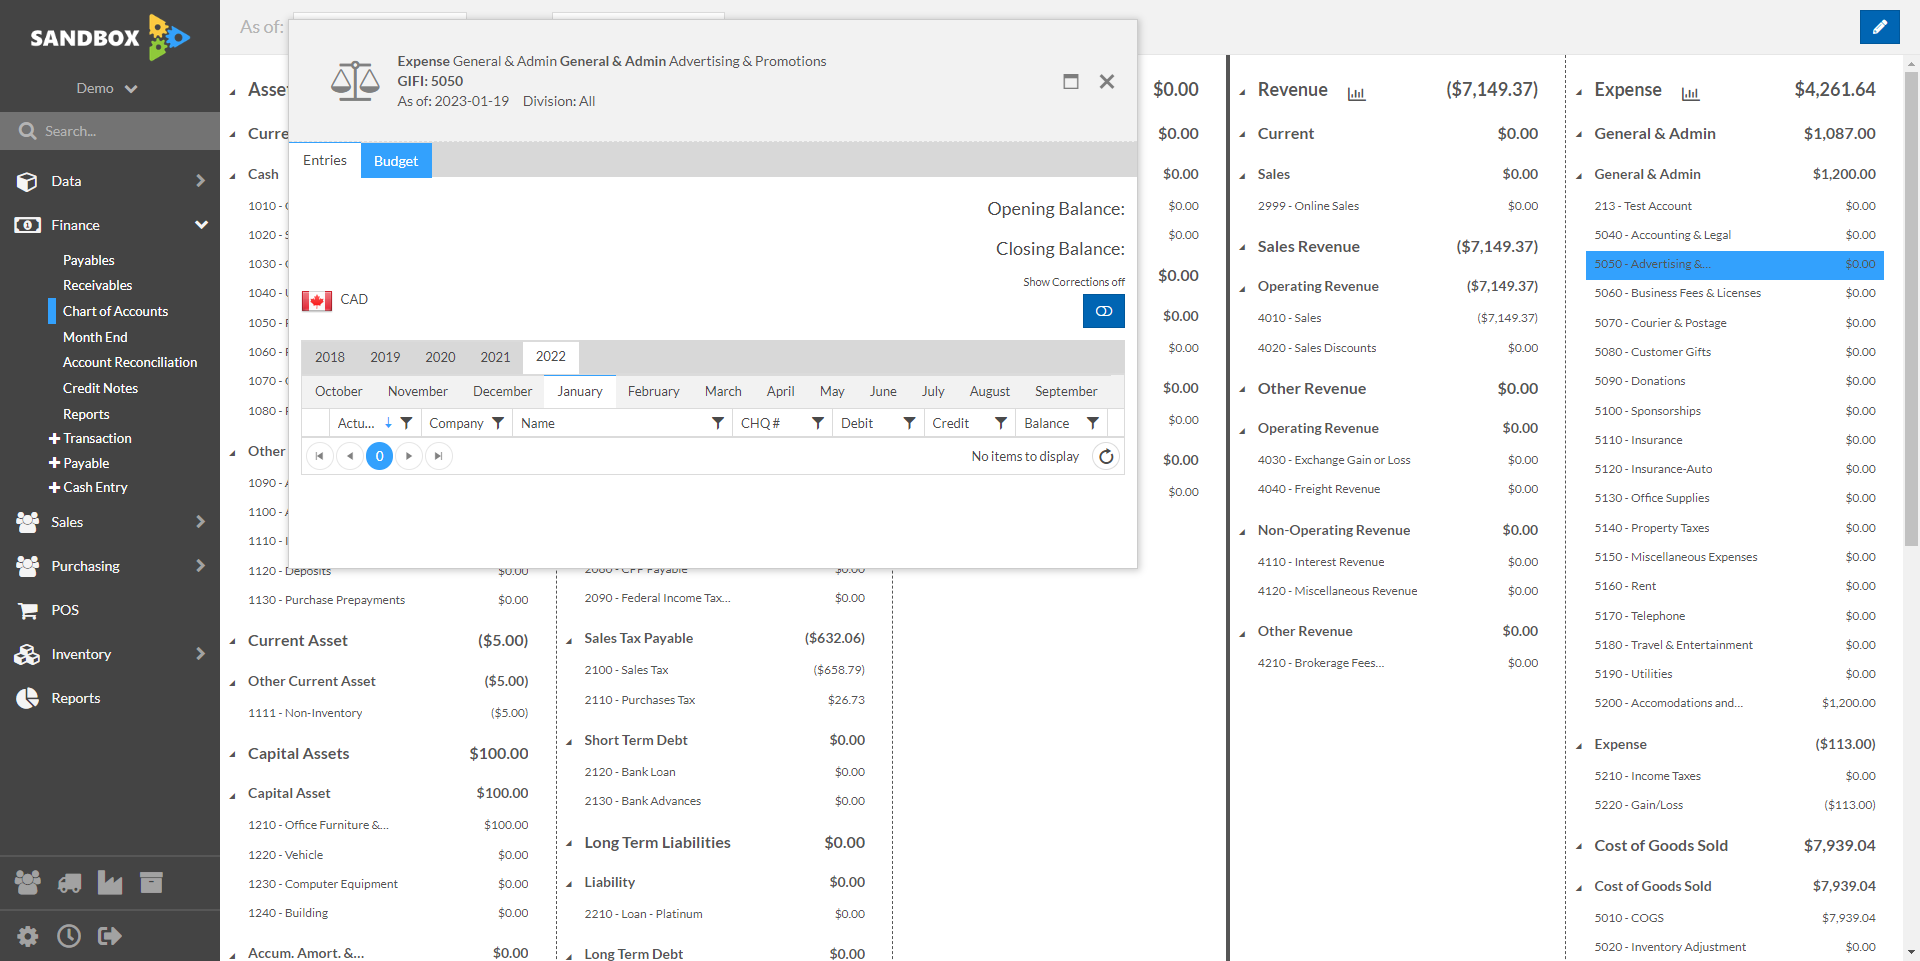
Task: Open the clock history icon in sidebar
Action: (69, 936)
